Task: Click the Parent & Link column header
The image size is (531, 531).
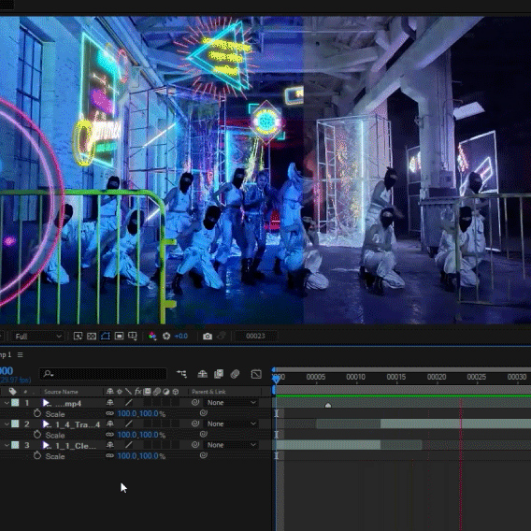Action: point(209,392)
